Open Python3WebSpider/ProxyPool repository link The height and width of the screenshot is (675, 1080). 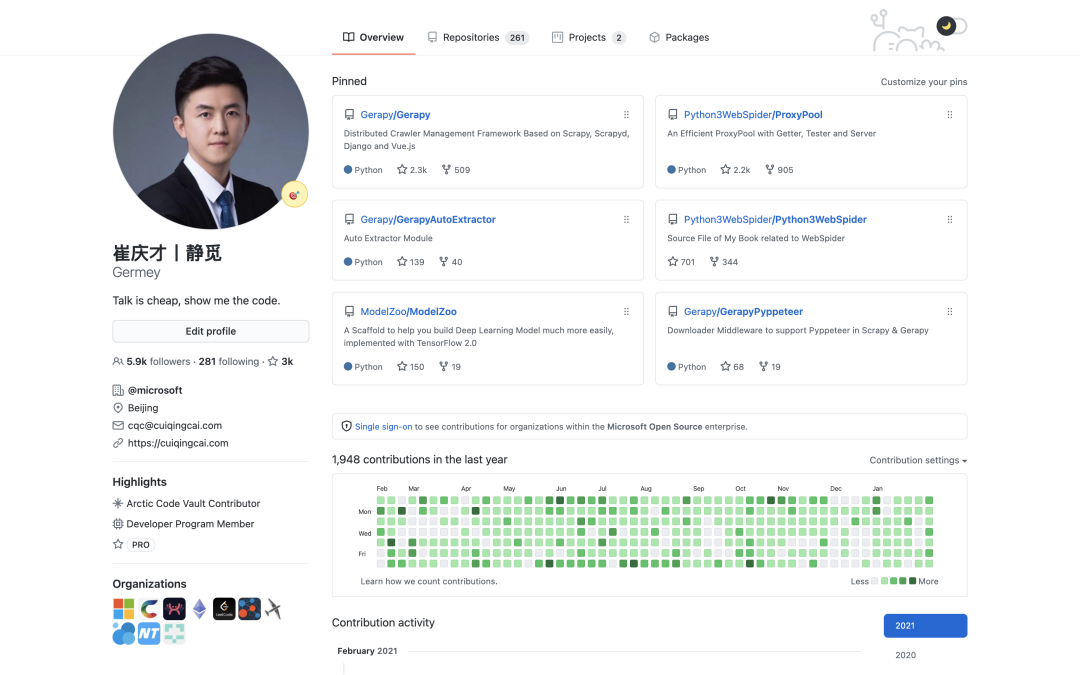[753, 115]
